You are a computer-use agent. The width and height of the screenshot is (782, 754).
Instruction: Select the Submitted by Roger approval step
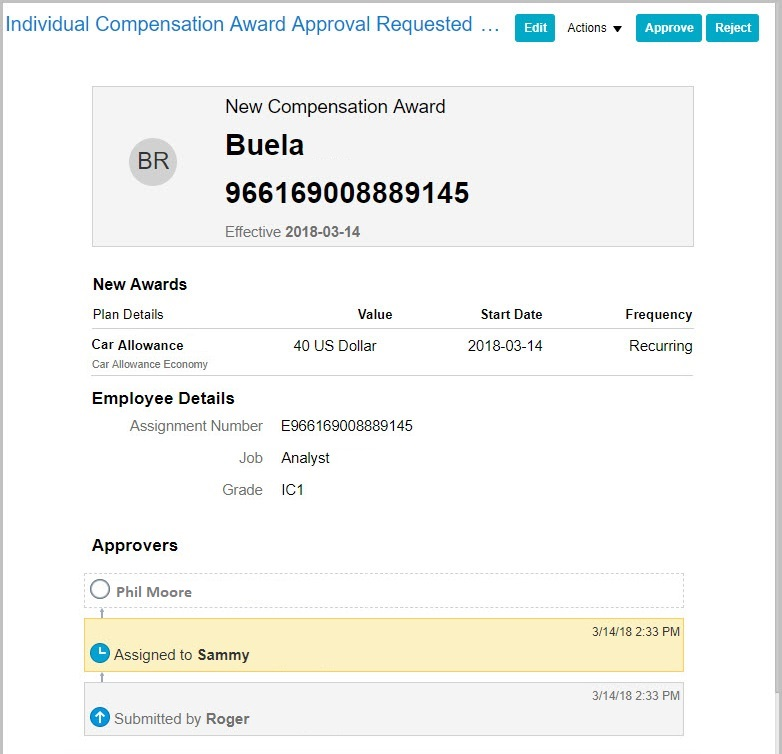tap(384, 709)
